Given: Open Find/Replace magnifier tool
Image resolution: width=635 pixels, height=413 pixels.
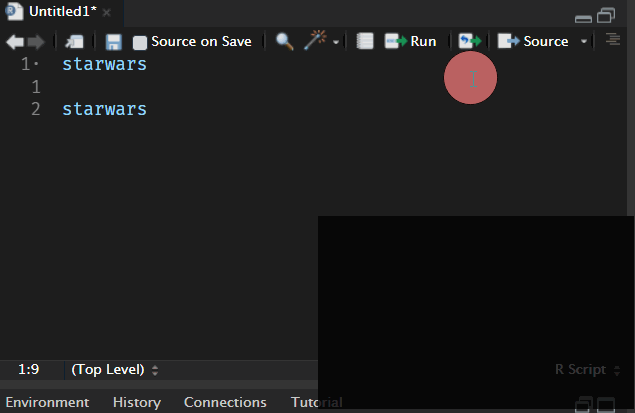Looking at the screenshot, I should (284, 41).
